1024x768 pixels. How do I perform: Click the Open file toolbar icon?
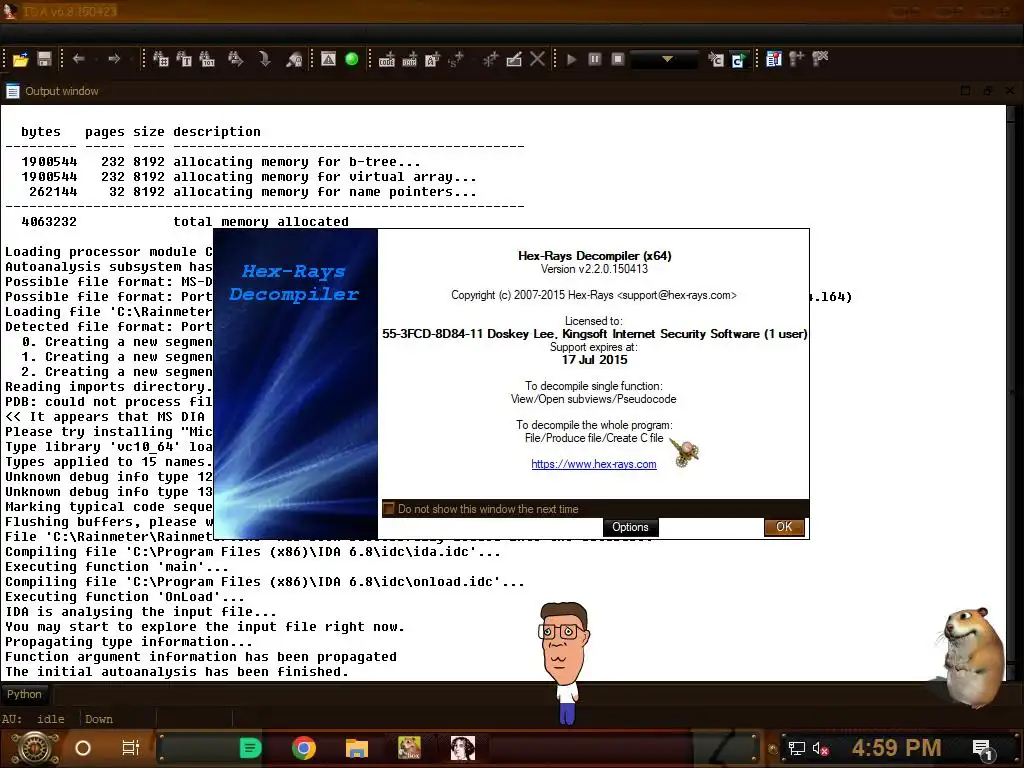coord(20,59)
